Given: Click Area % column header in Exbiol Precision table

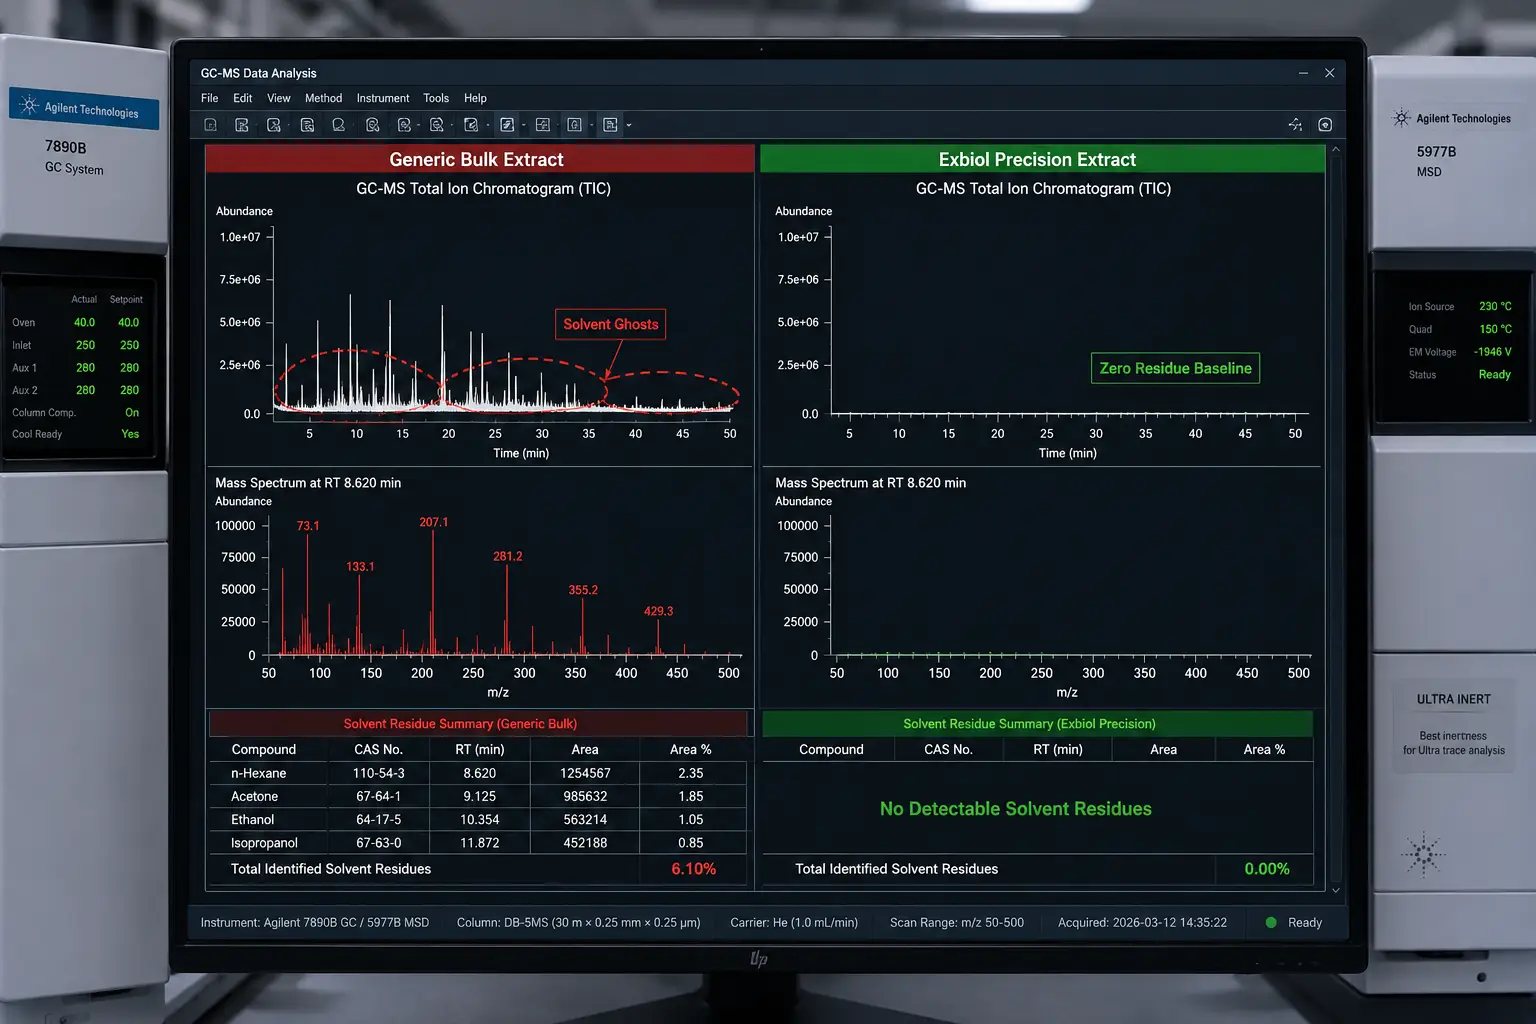Looking at the screenshot, I should tap(1264, 749).
